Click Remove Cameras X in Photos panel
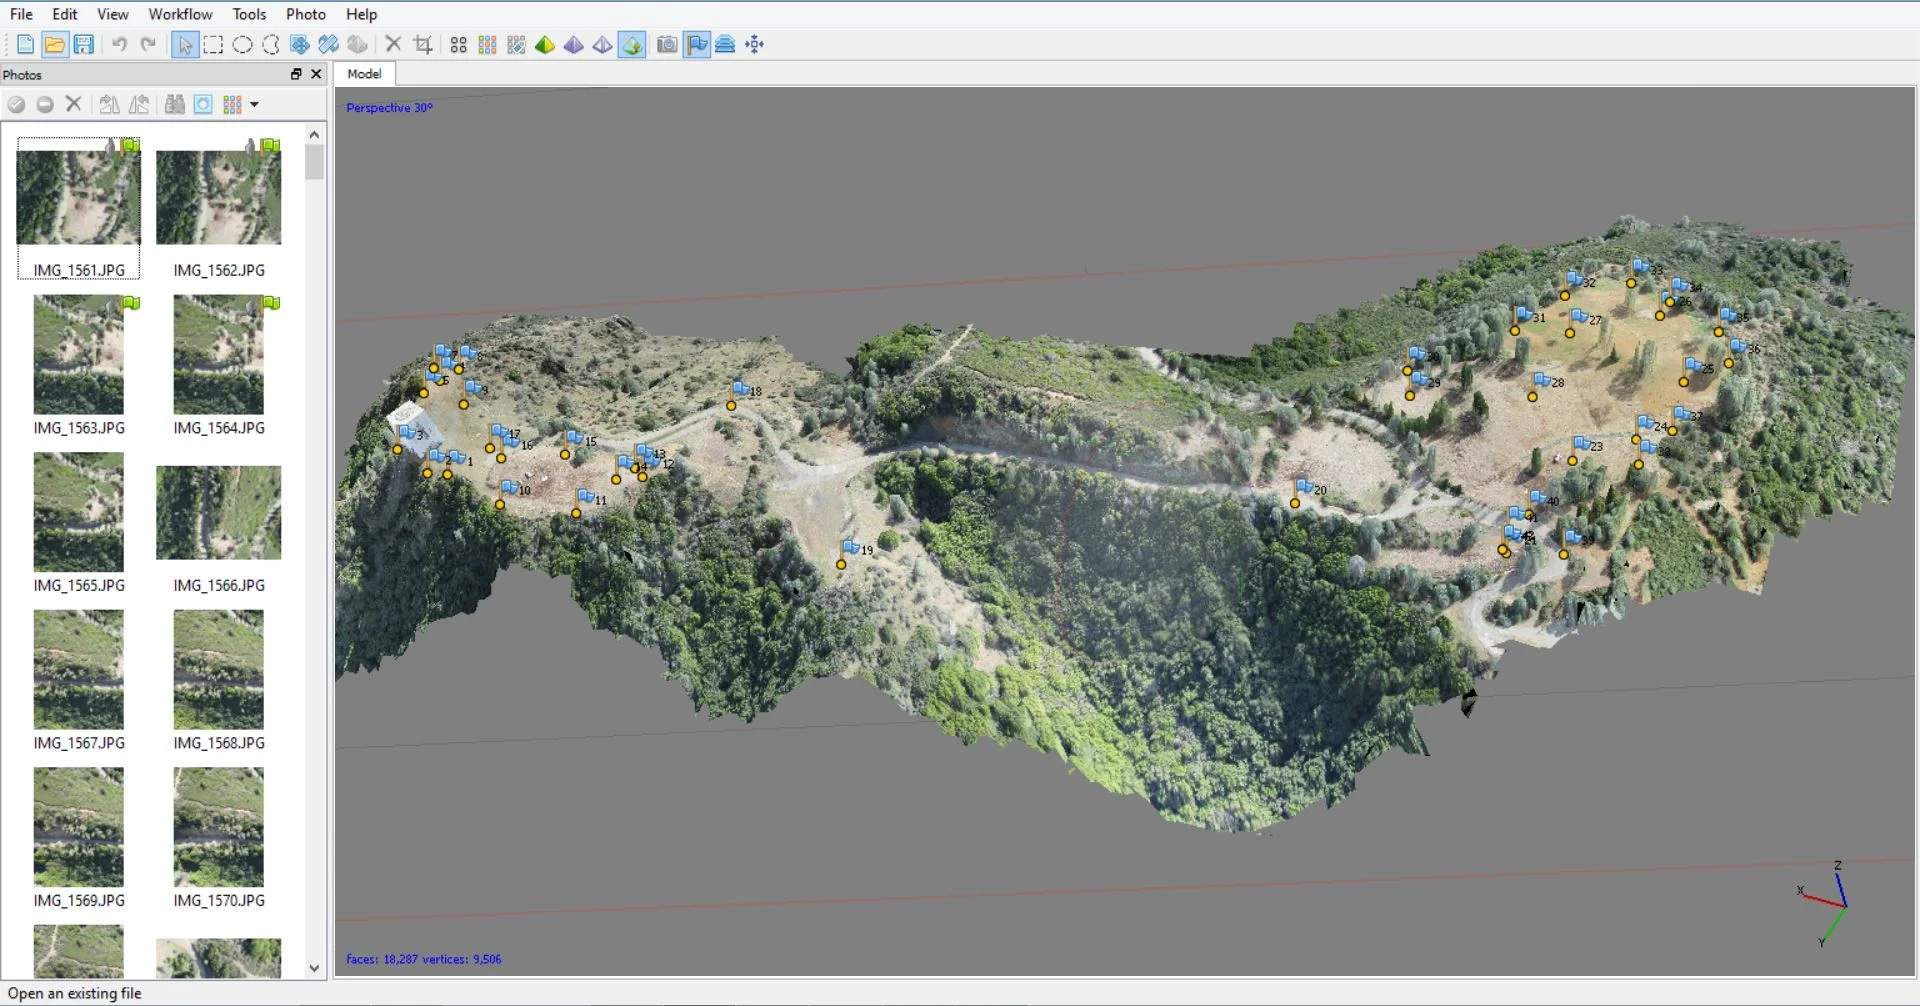1920x1006 pixels. [x=74, y=104]
